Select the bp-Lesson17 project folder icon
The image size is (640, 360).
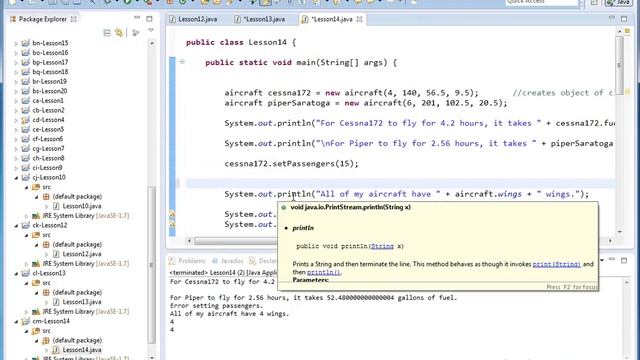[x=26, y=62]
